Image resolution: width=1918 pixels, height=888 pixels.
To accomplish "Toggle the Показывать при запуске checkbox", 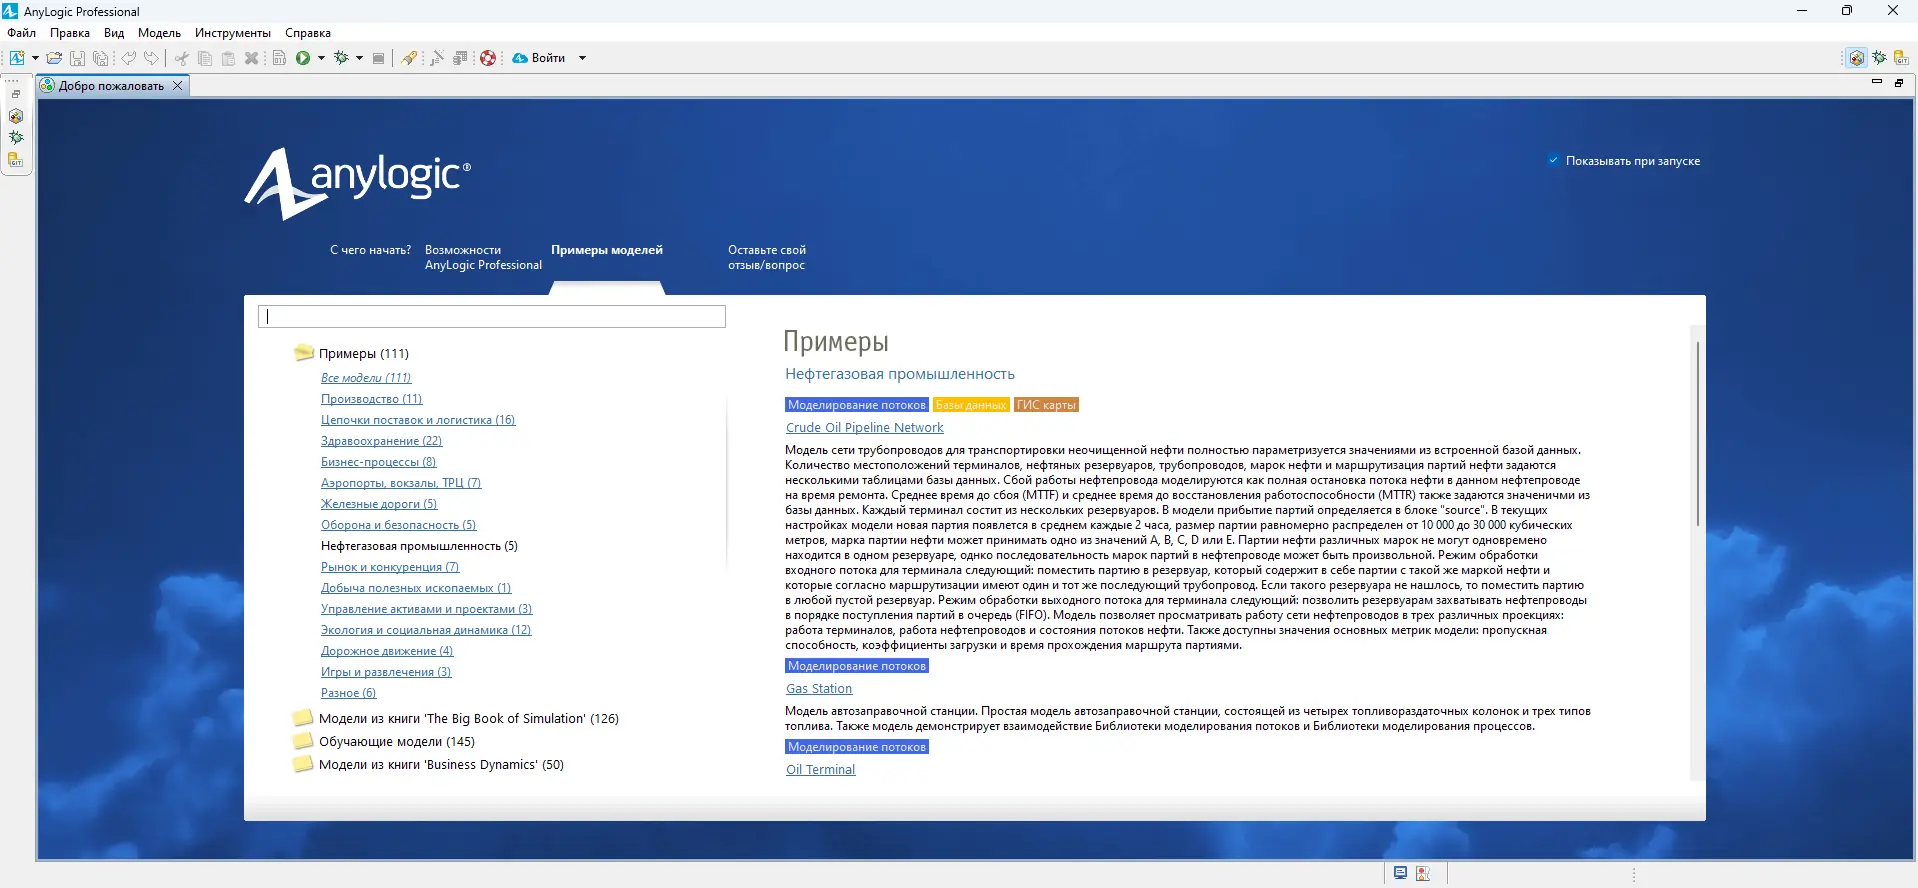I will [1553, 160].
